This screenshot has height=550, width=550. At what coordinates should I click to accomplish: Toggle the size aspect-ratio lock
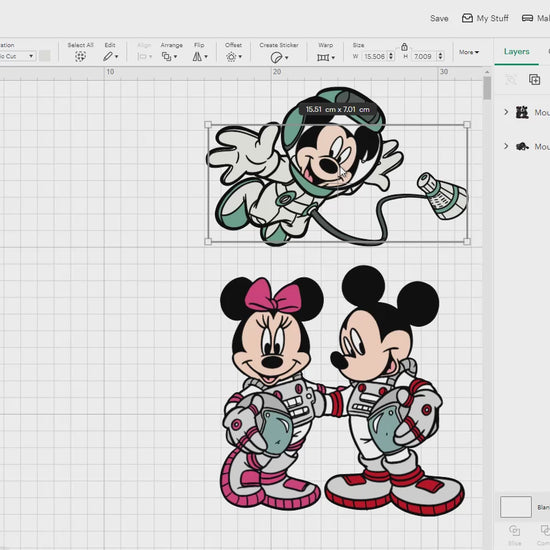pyautogui.click(x=404, y=46)
